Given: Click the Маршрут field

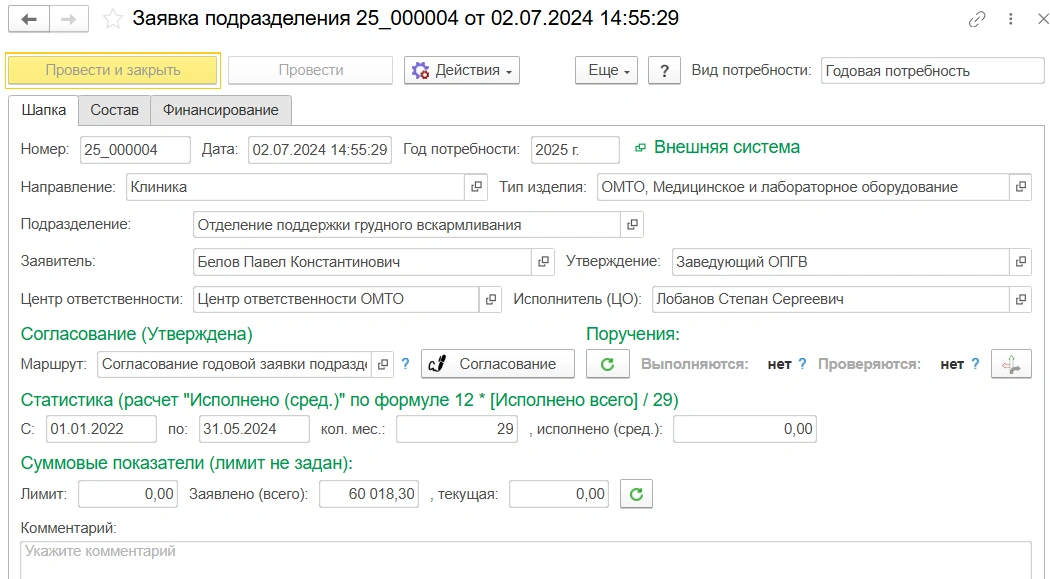Looking at the screenshot, I should point(234,364).
